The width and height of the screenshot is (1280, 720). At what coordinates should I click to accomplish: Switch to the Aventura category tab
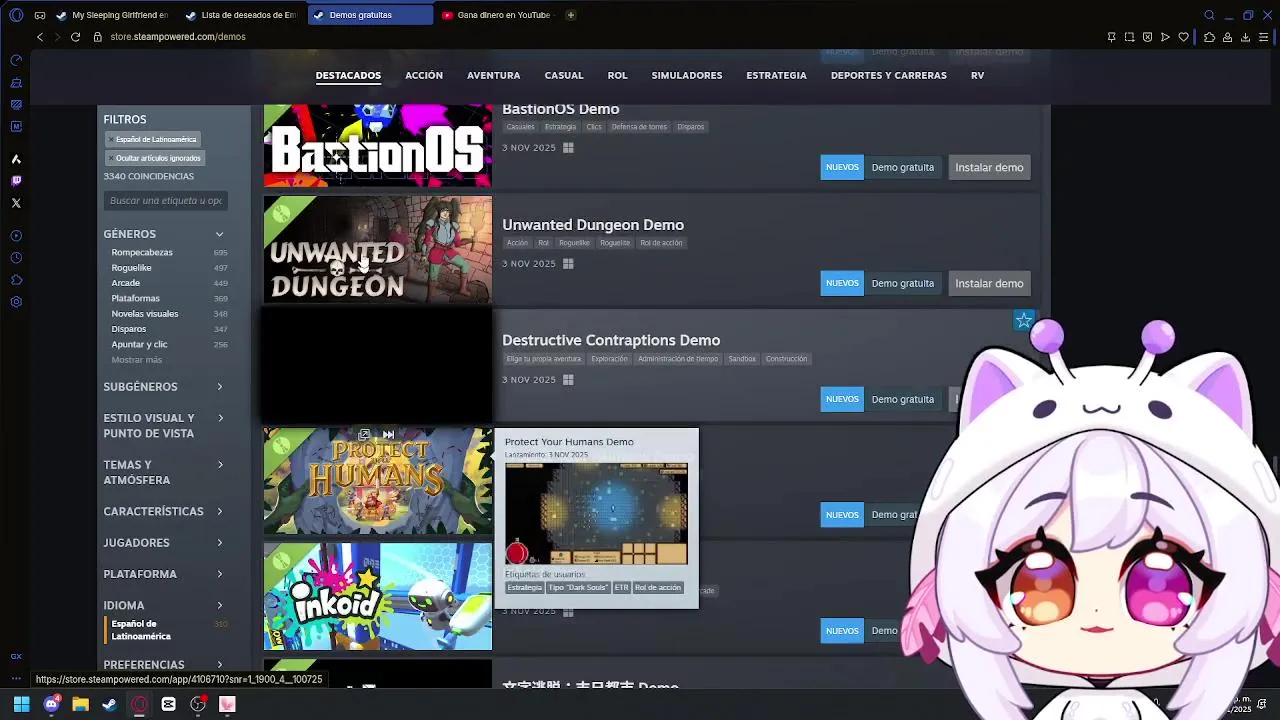(493, 75)
